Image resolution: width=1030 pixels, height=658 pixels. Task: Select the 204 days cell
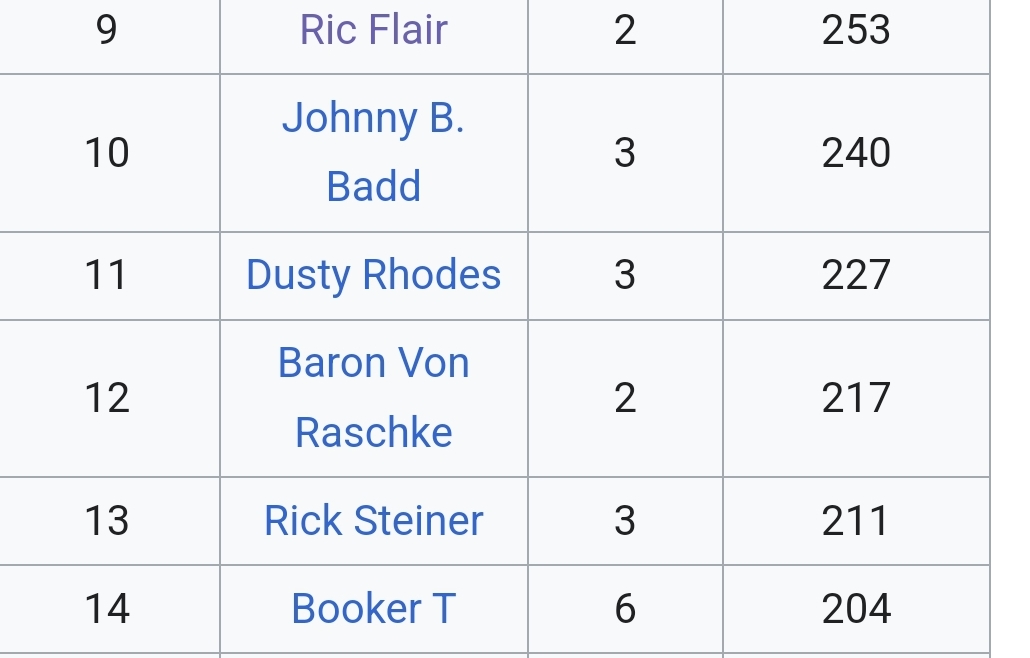[x=856, y=608]
